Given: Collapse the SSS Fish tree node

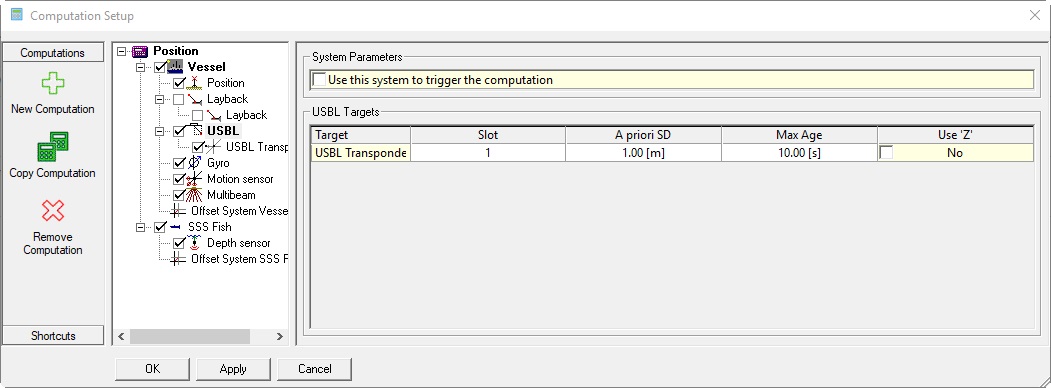Looking at the screenshot, I should coord(140,227).
